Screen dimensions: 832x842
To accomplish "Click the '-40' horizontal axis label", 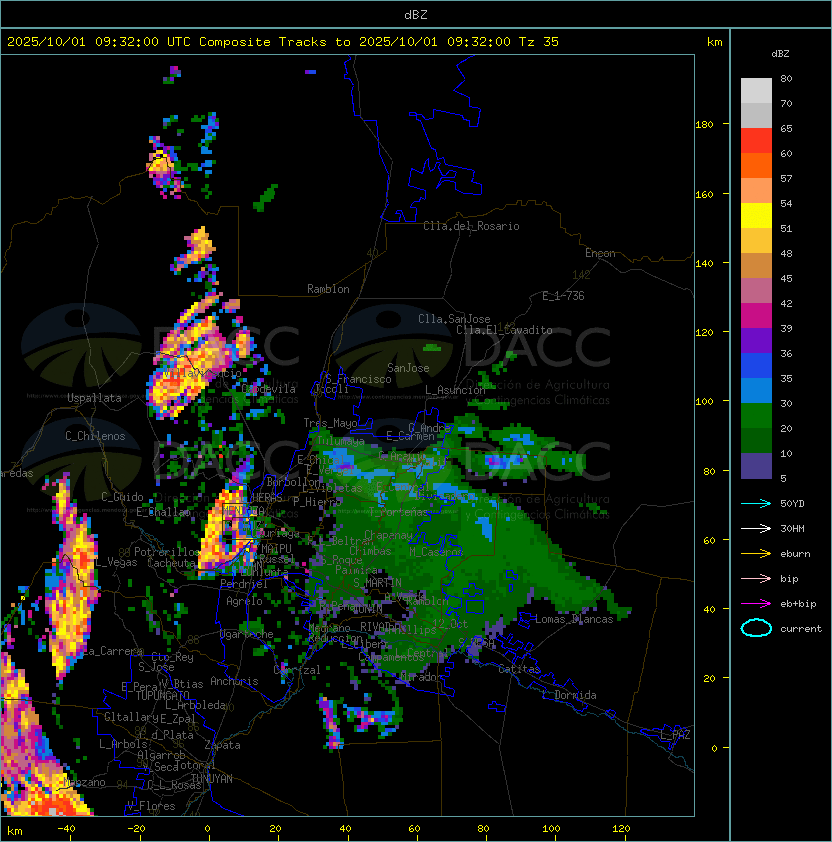I will (x=67, y=829).
